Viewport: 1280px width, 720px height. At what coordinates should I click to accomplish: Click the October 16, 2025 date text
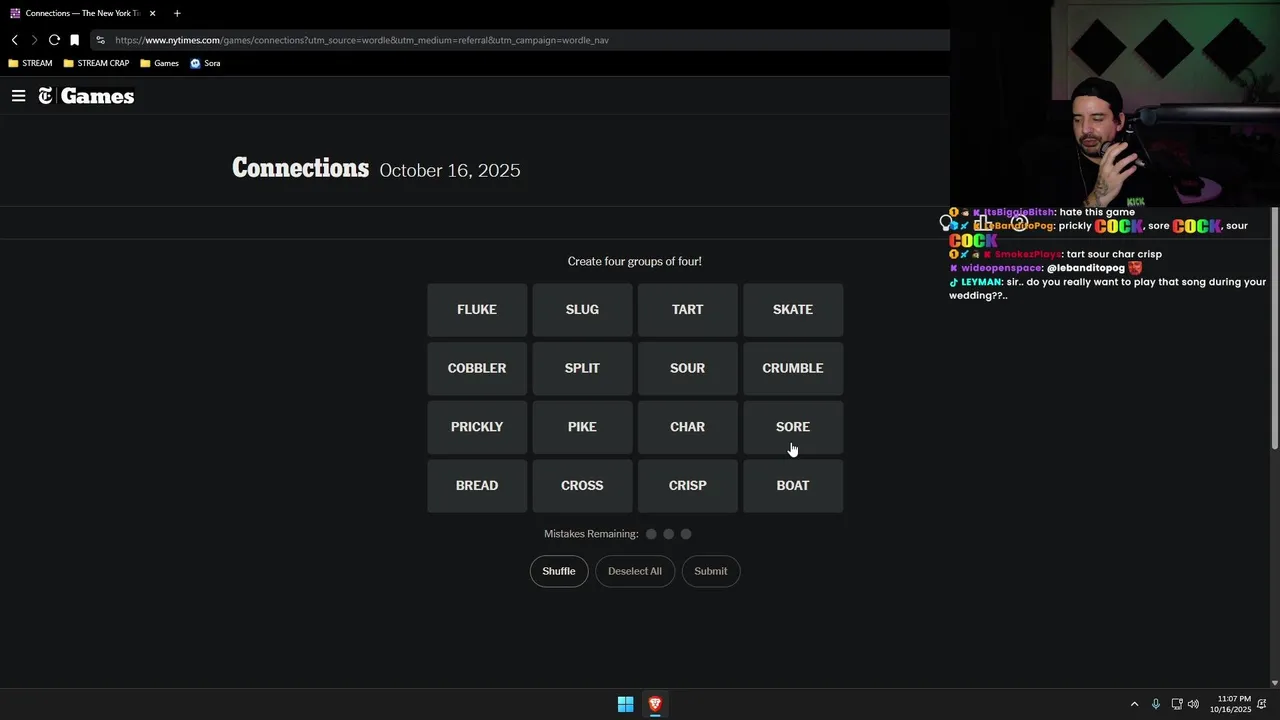pos(450,170)
